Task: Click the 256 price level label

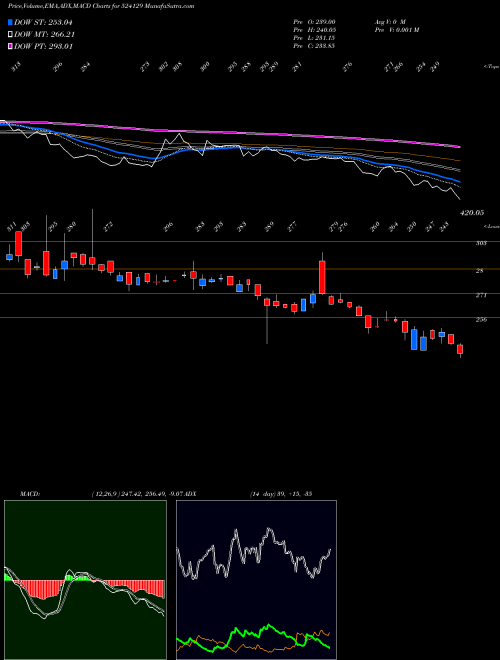Action: [481, 320]
